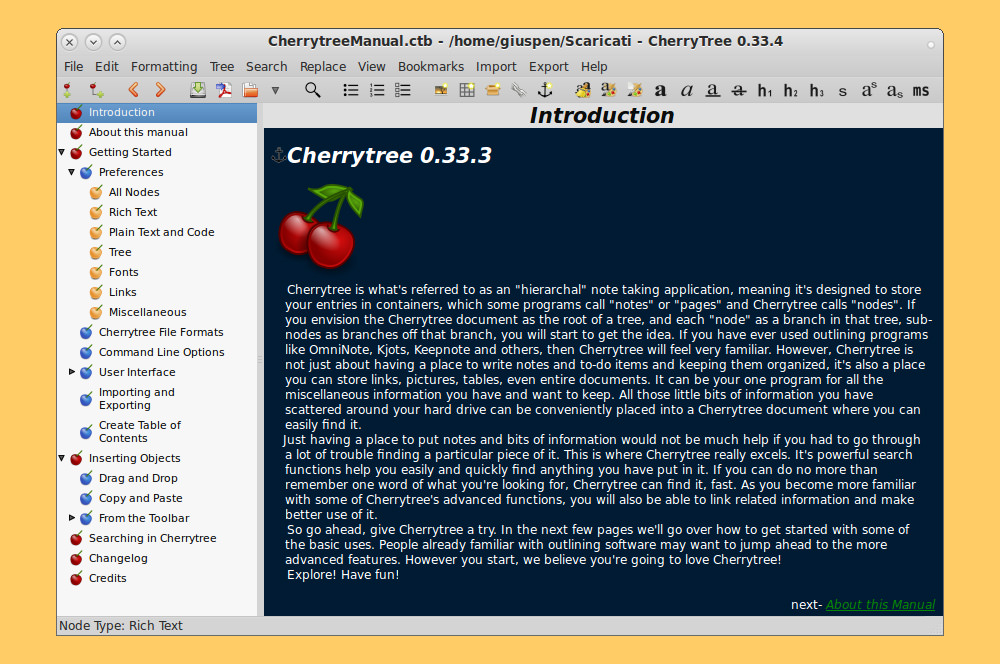Open the Bookmarks menu
Viewport: 1000px width, 664px height.
pyautogui.click(x=431, y=67)
